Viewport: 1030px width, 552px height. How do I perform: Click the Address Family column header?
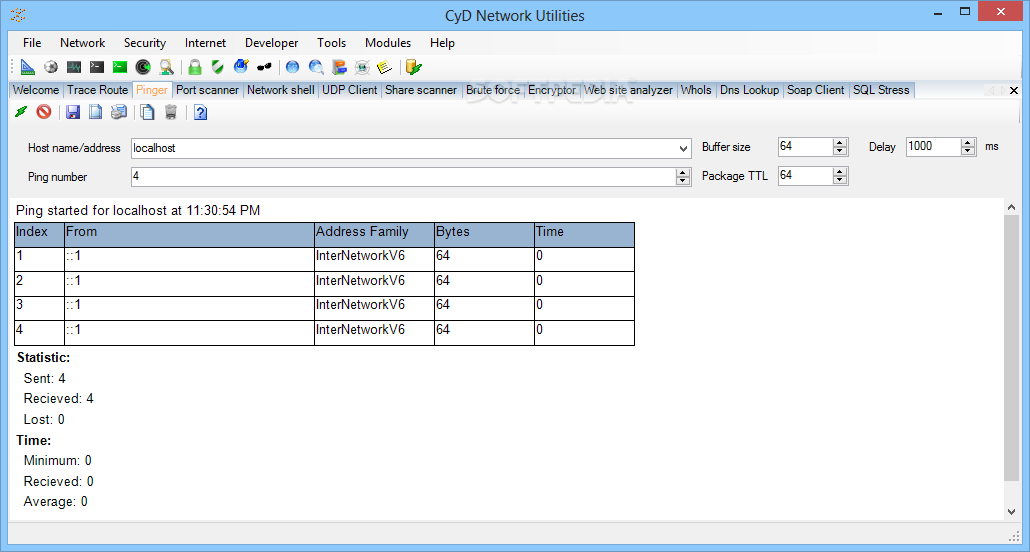coord(374,235)
